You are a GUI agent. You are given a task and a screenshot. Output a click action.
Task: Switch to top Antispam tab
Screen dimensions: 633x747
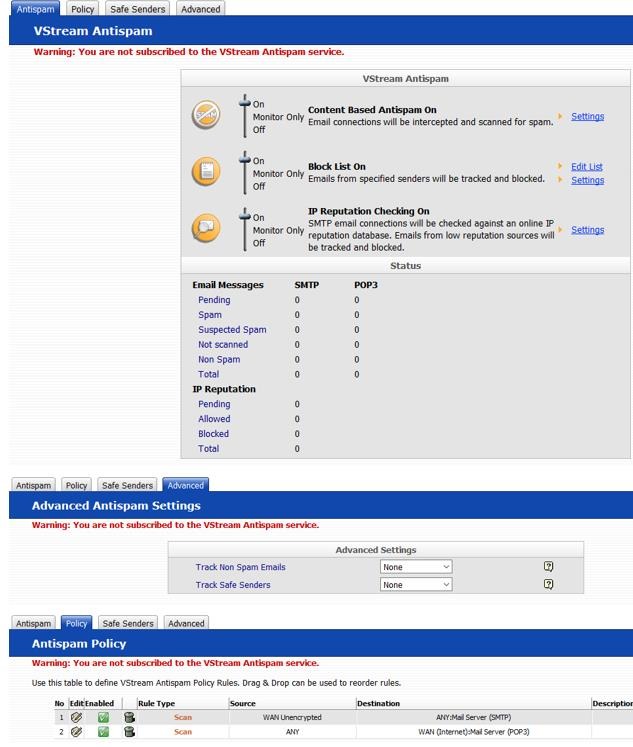35,9
